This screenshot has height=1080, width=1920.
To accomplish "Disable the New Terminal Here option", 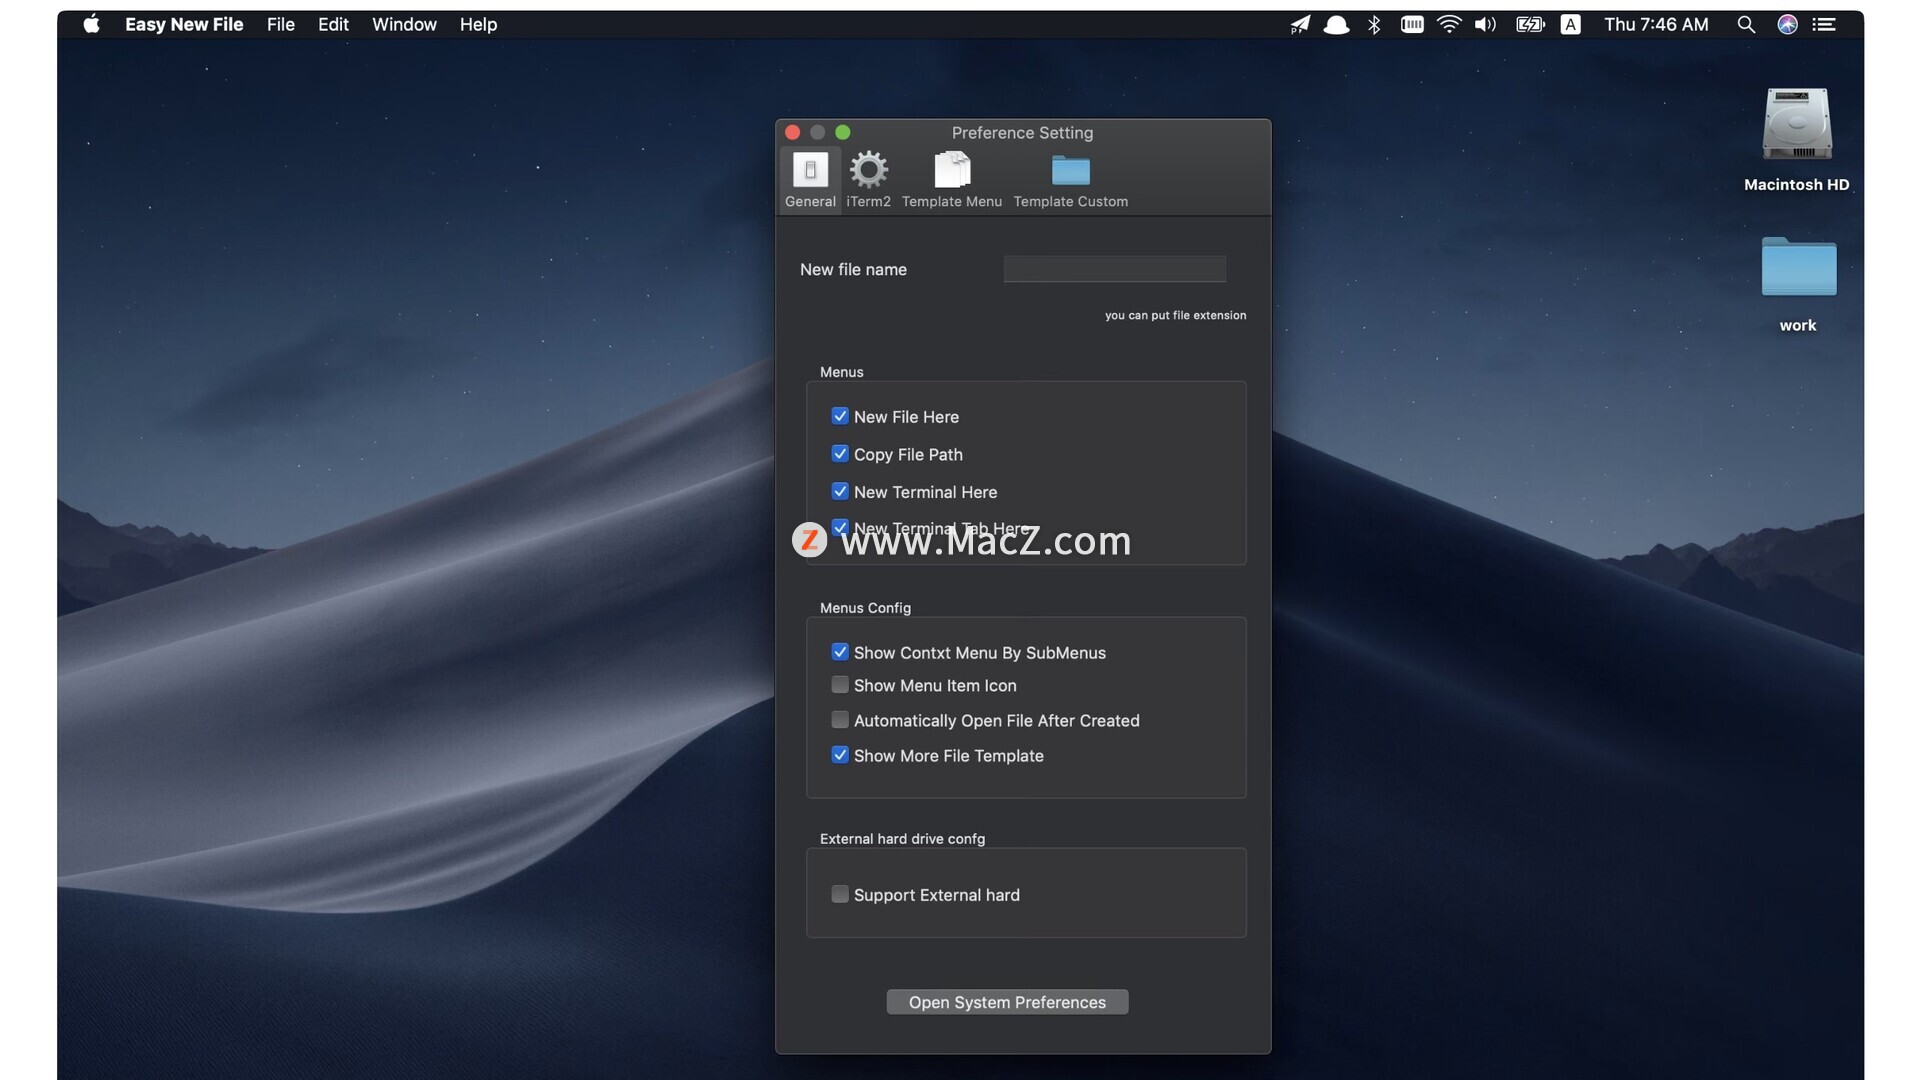I will pos(840,491).
